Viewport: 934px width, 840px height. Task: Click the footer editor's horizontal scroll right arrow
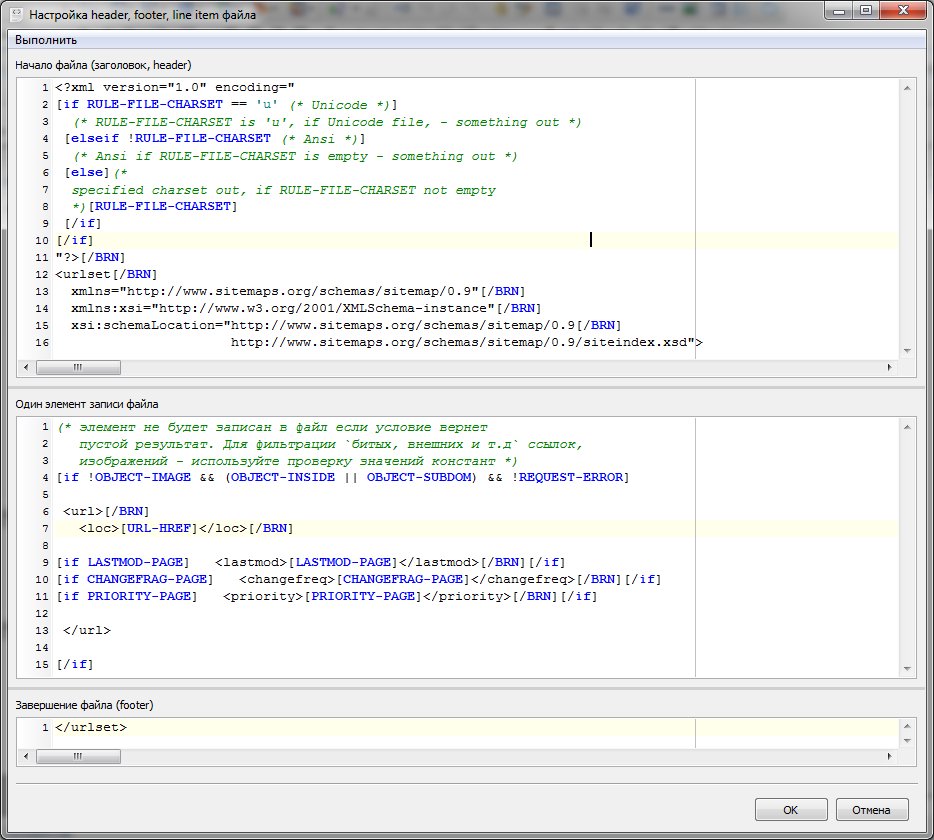889,757
